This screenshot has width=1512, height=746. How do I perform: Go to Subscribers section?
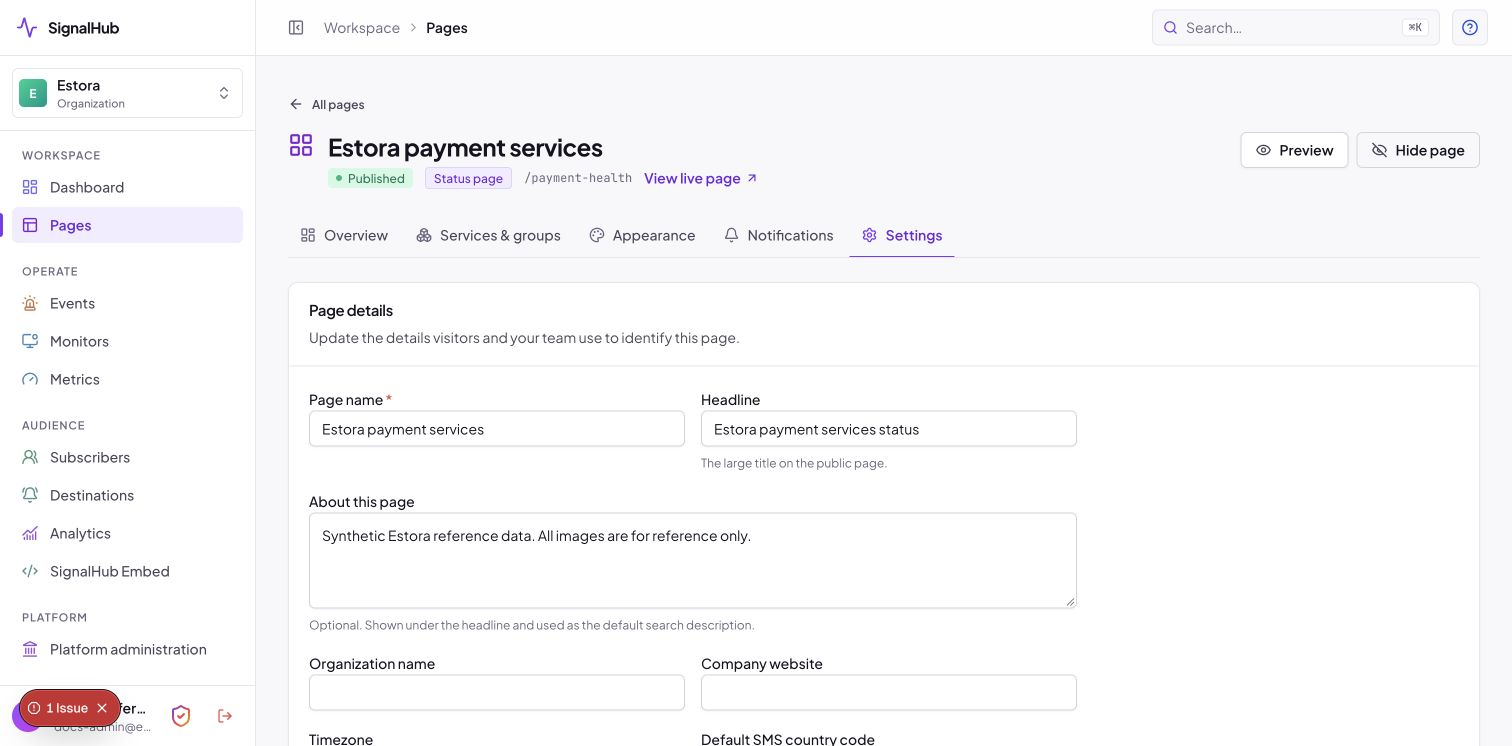tap(127, 457)
